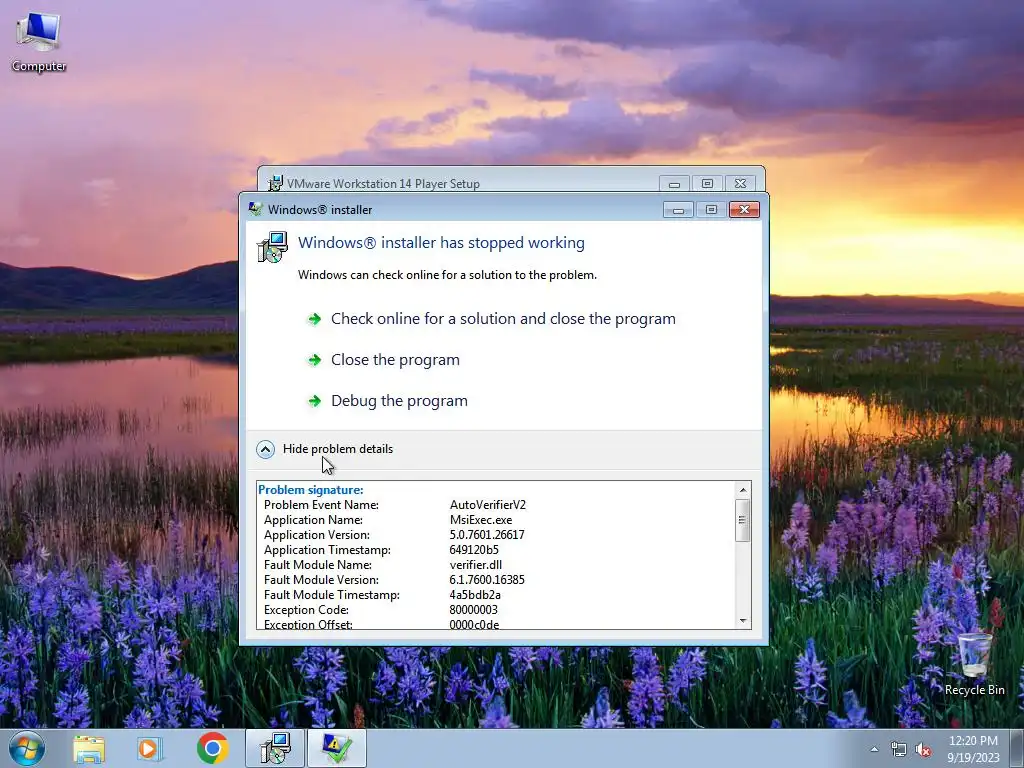Click the 'has stopped working' heading
Image resolution: width=1024 pixels, height=768 pixels.
point(441,243)
